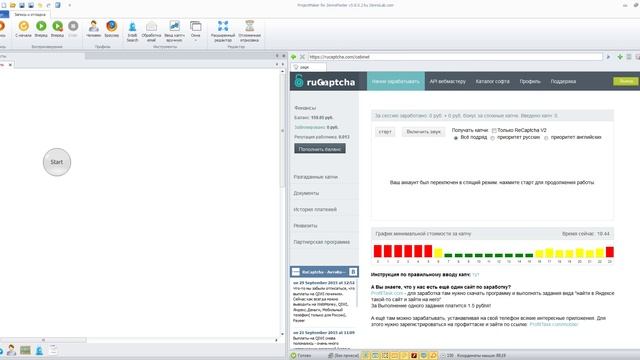
Task: Click the Start node on the project canvas
Action: [57, 162]
